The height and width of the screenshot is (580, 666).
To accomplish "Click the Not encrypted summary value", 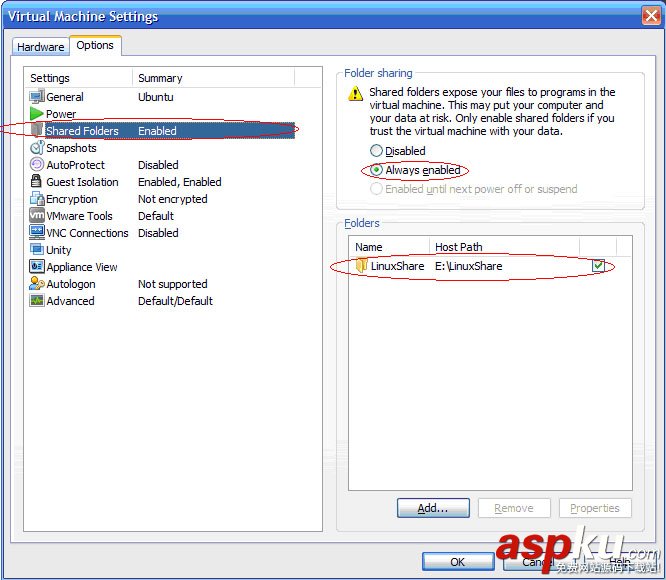I will 173,199.
